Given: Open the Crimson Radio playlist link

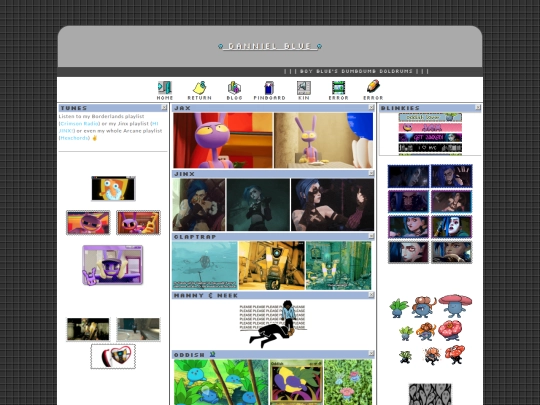Looking at the screenshot, I should [80, 124].
